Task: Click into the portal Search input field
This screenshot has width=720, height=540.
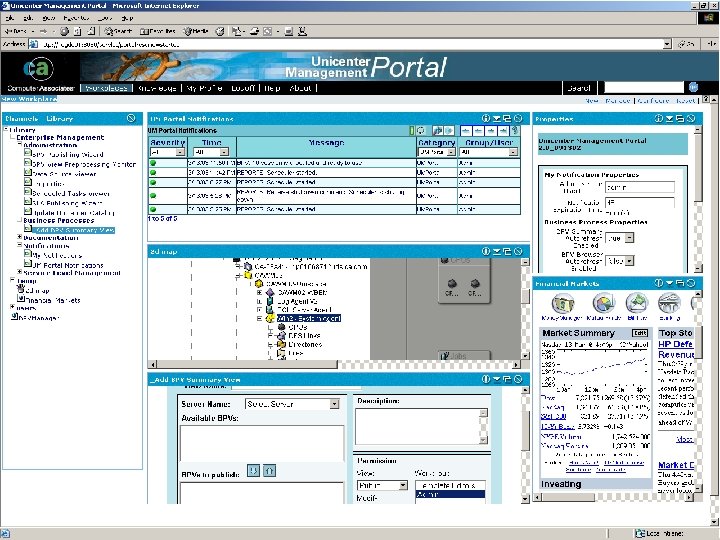Action: click(x=644, y=87)
